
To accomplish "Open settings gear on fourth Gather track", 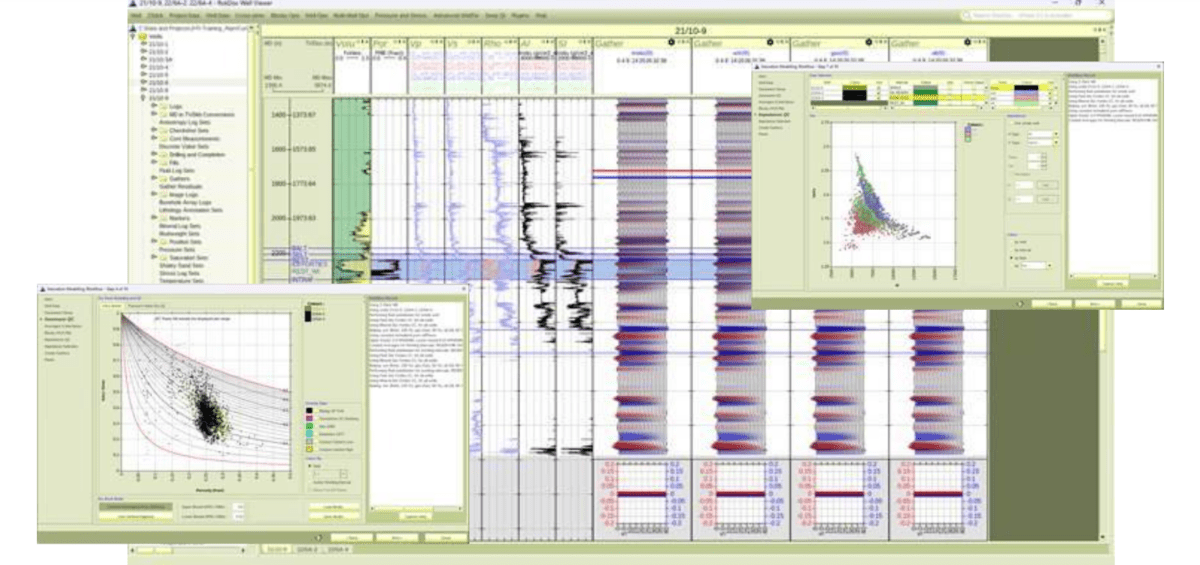I will point(969,44).
